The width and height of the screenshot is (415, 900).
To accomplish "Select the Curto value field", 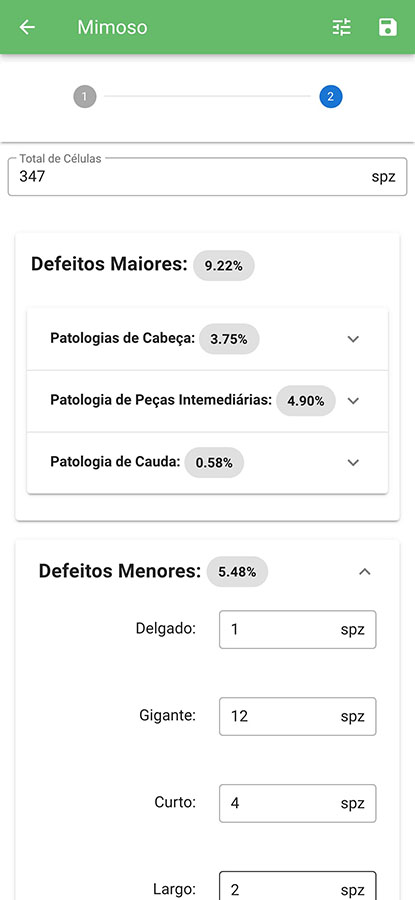I will [297, 803].
